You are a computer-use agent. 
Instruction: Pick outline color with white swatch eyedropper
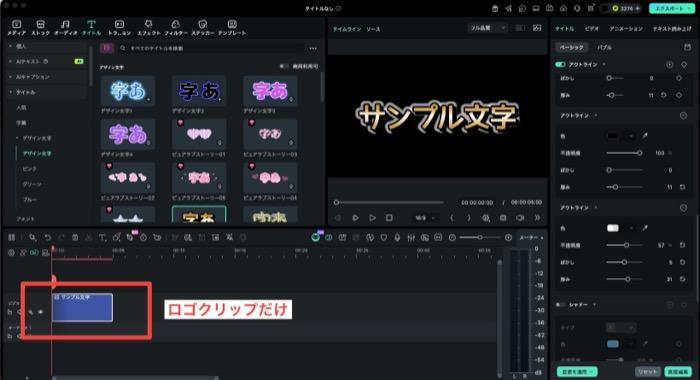[645, 228]
